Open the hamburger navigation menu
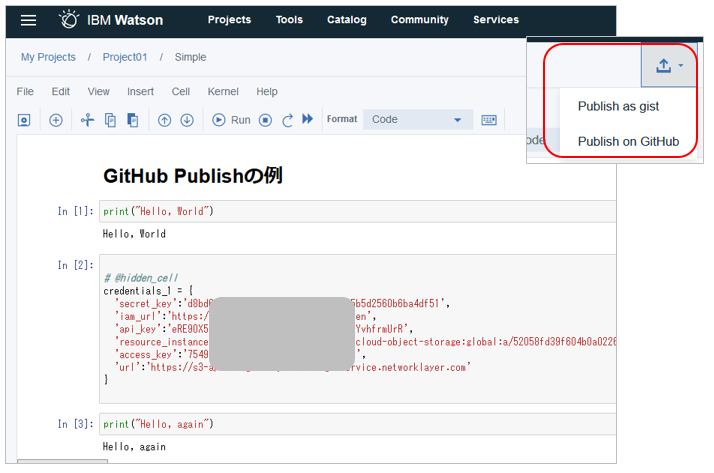 pyautogui.click(x=28, y=20)
